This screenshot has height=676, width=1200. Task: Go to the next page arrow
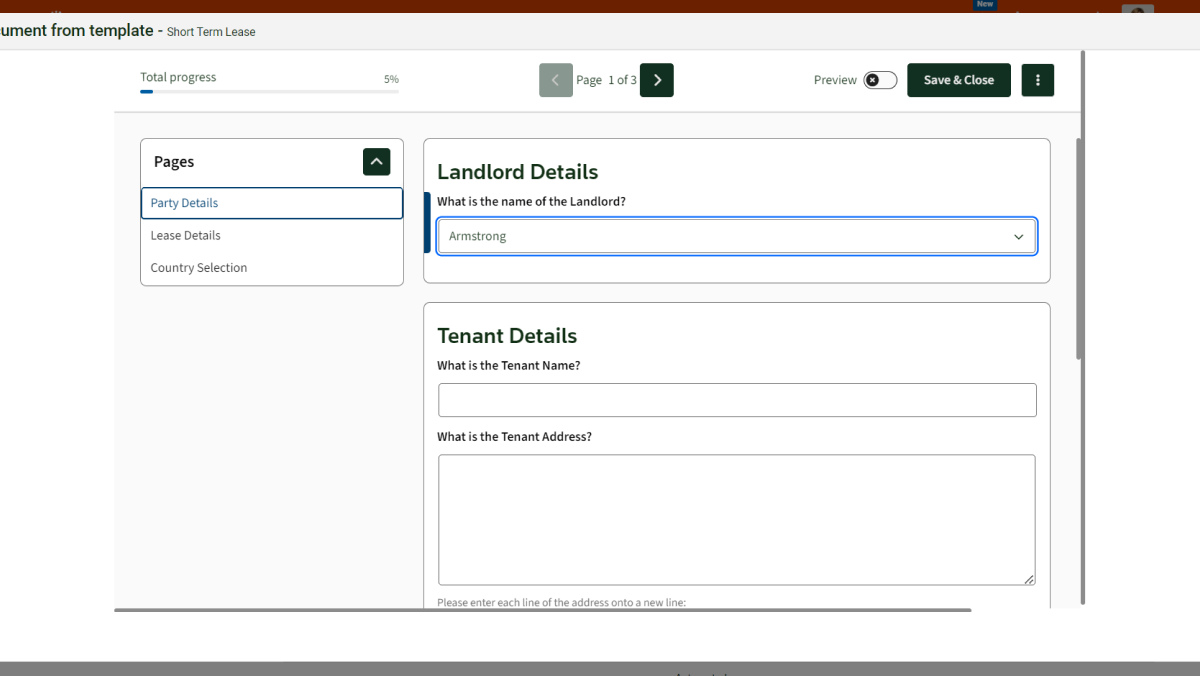tap(656, 80)
